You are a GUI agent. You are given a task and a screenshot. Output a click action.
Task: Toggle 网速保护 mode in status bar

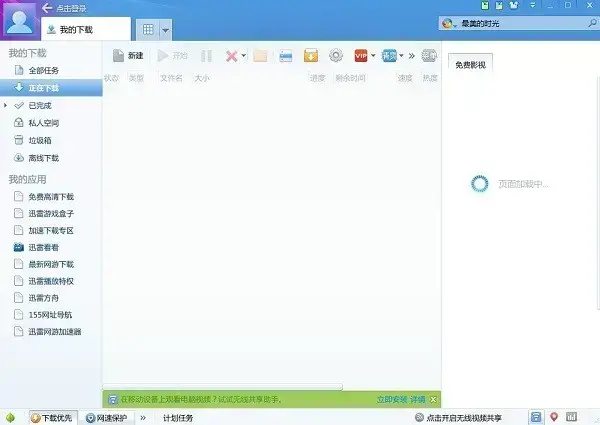[107, 418]
